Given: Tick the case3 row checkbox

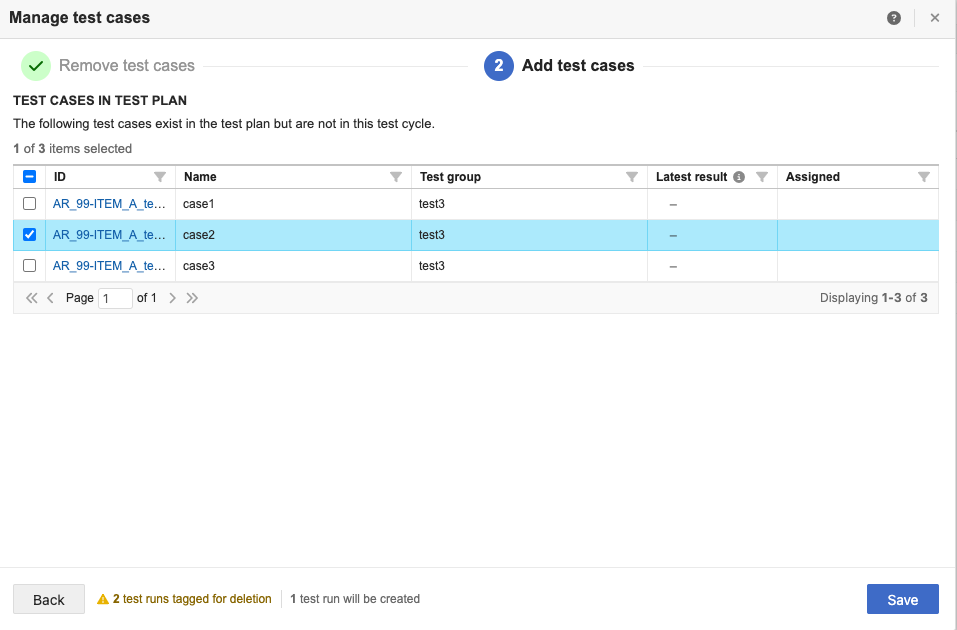Looking at the screenshot, I should pos(29,266).
